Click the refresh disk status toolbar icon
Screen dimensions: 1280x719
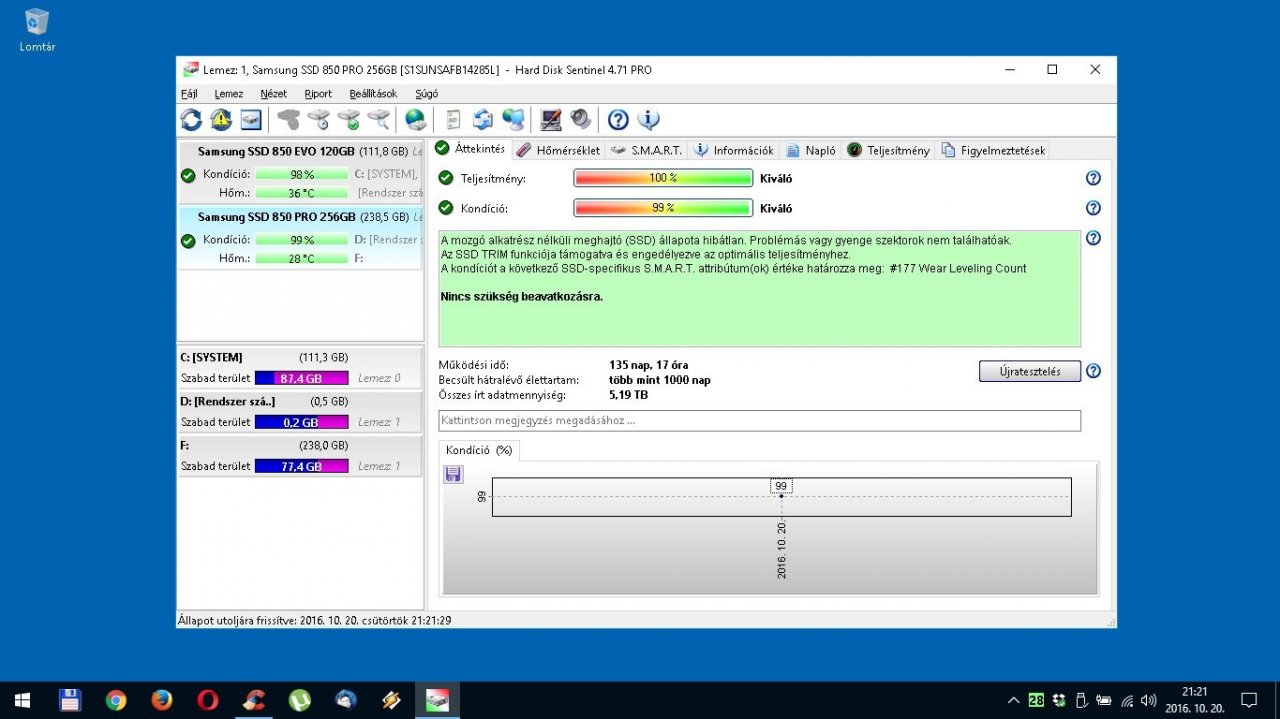coord(191,120)
